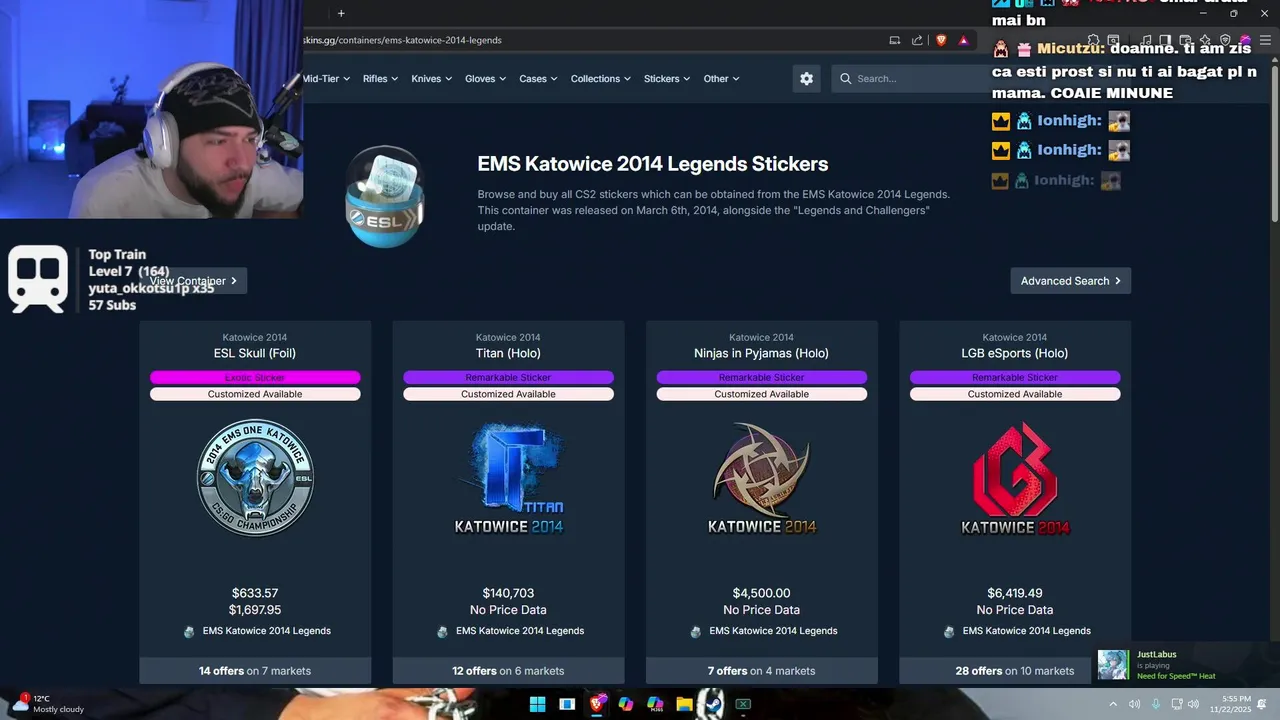
Task: Click the Ninjas in Pyjamas (Holo) title
Action: (x=762, y=353)
